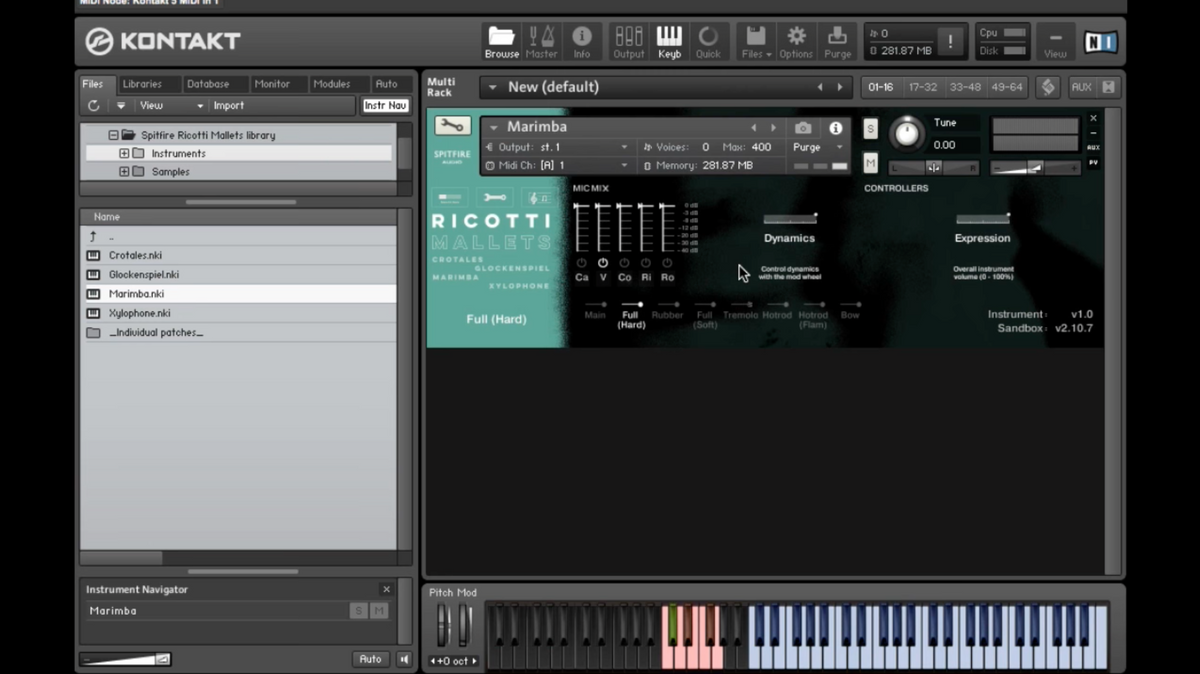The image size is (1200, 674).
Task: Toggle the Keyb on-screen keyboard button
Action: point(669,42)
